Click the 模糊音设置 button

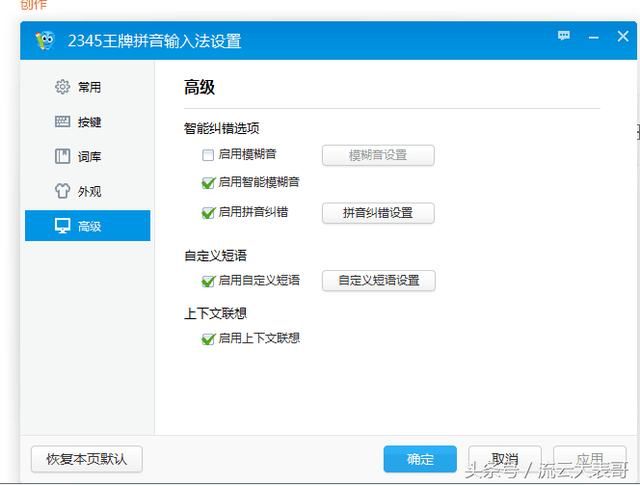378,155
